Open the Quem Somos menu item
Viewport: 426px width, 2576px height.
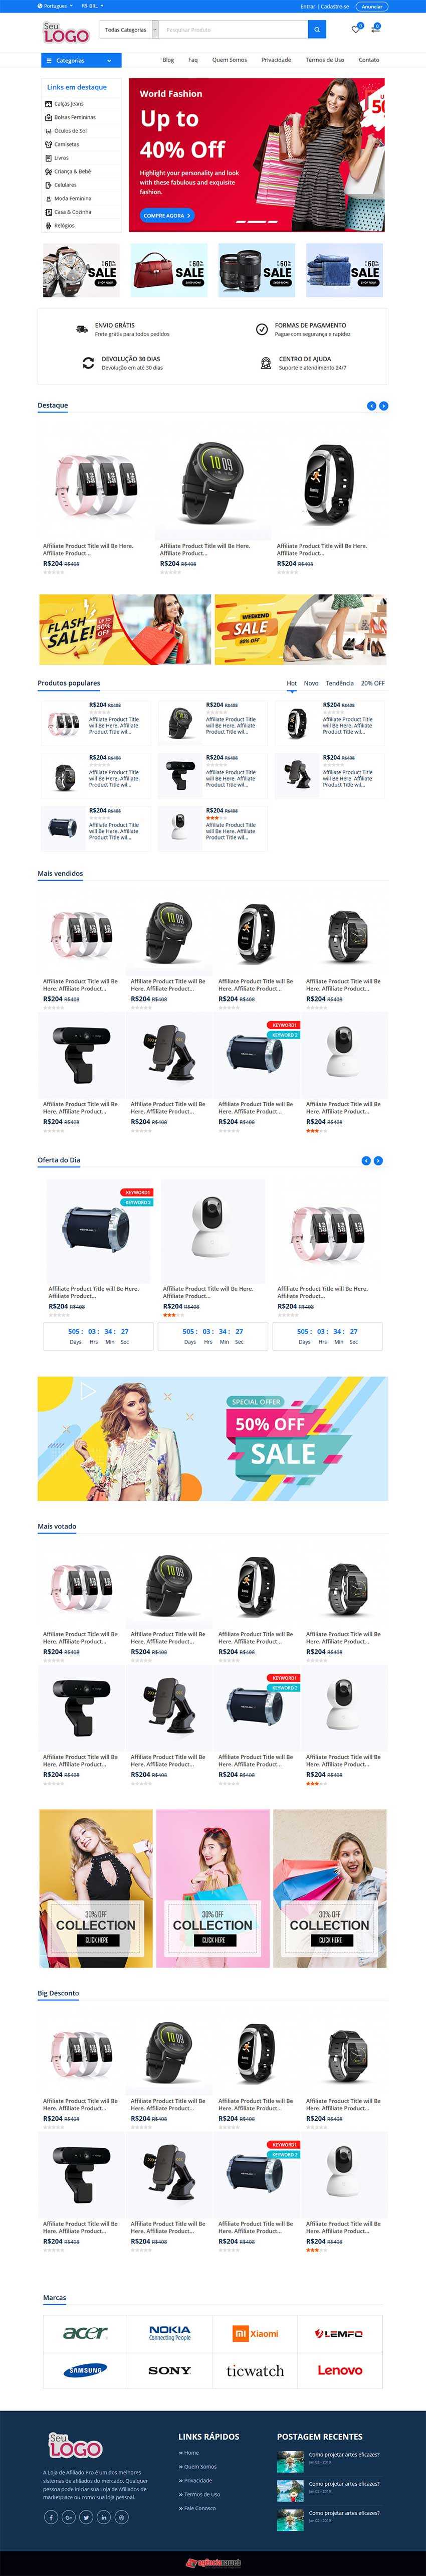click(229, 60)
